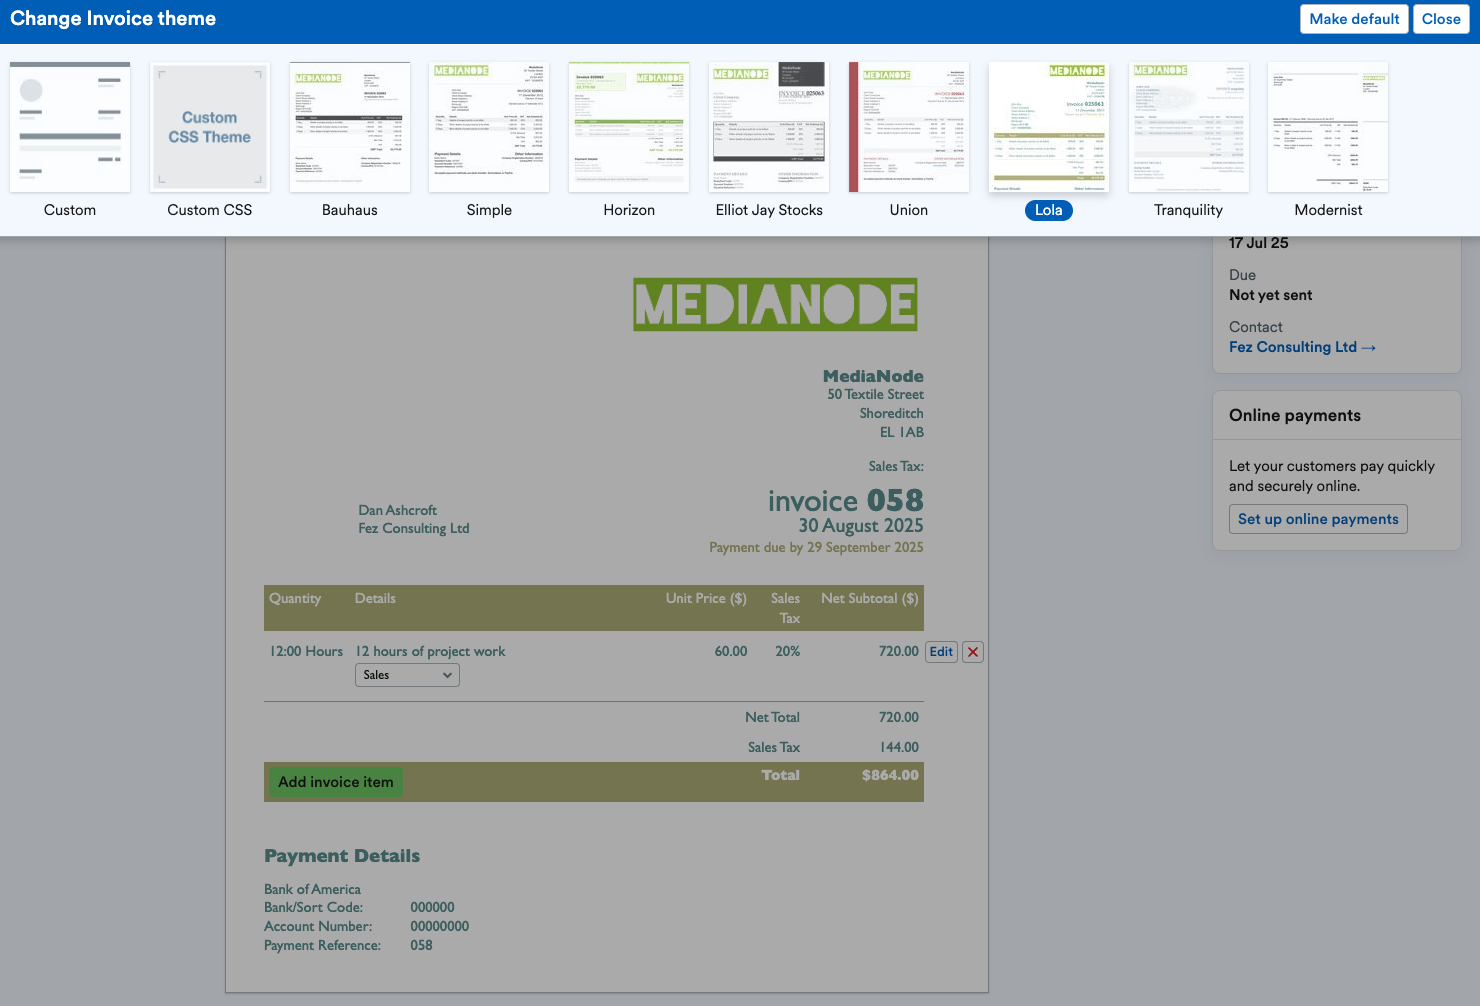Screen dimensions: 1480x1006
Task: Open the Fez Consulting Ltd contact link
Action: pos(1302,347)
